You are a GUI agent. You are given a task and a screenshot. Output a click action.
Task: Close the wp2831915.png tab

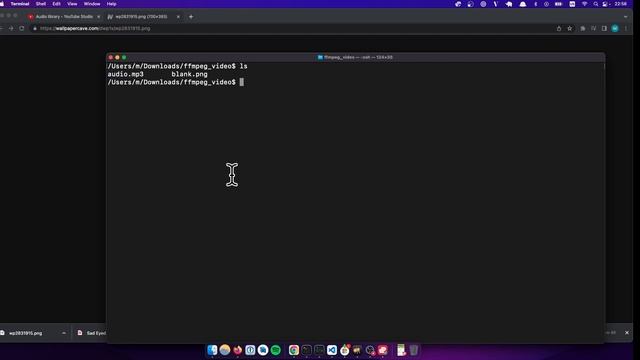point(178,17)
